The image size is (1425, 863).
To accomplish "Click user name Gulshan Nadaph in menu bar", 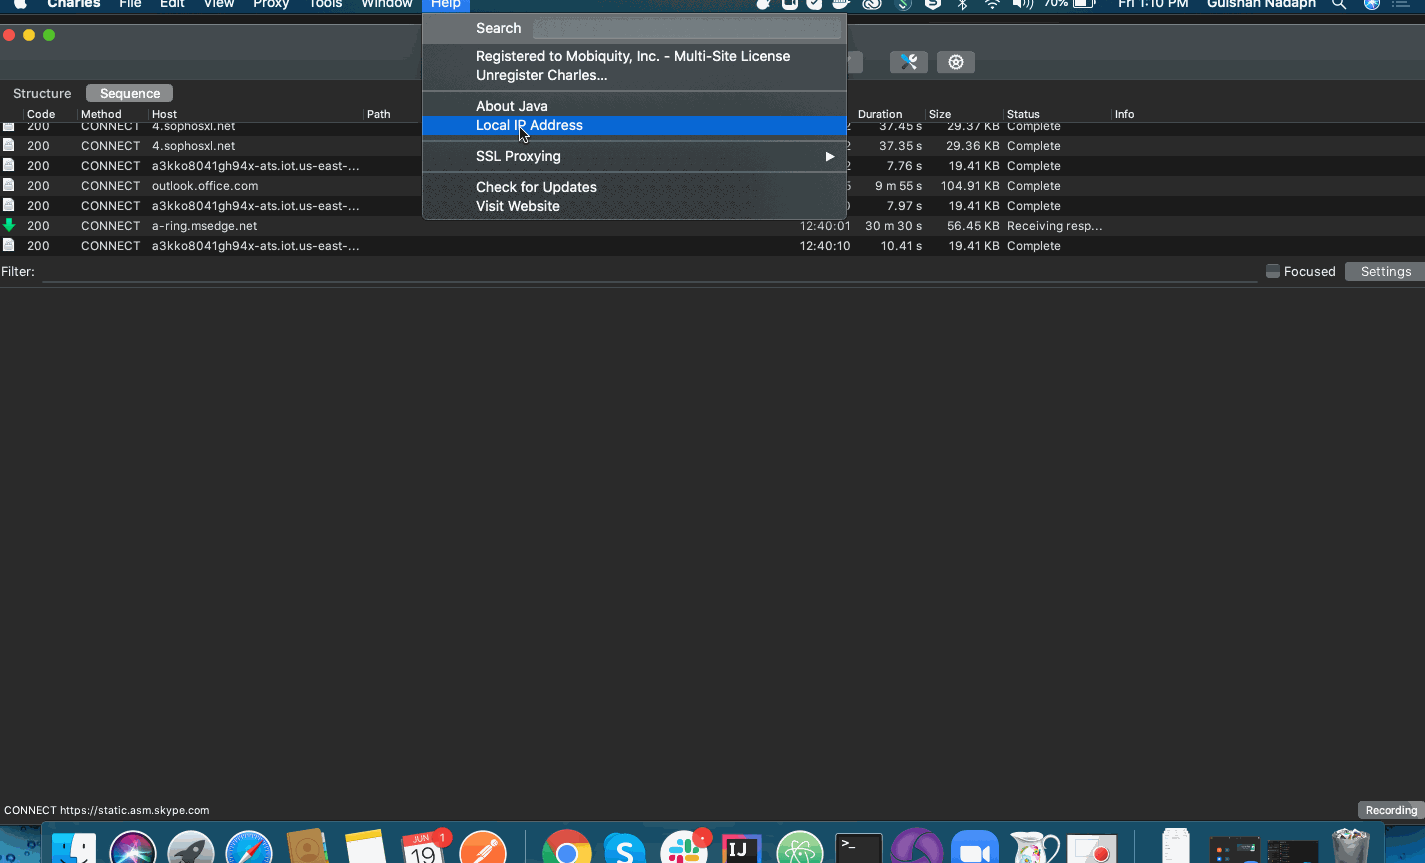I will pos(1261,4).
